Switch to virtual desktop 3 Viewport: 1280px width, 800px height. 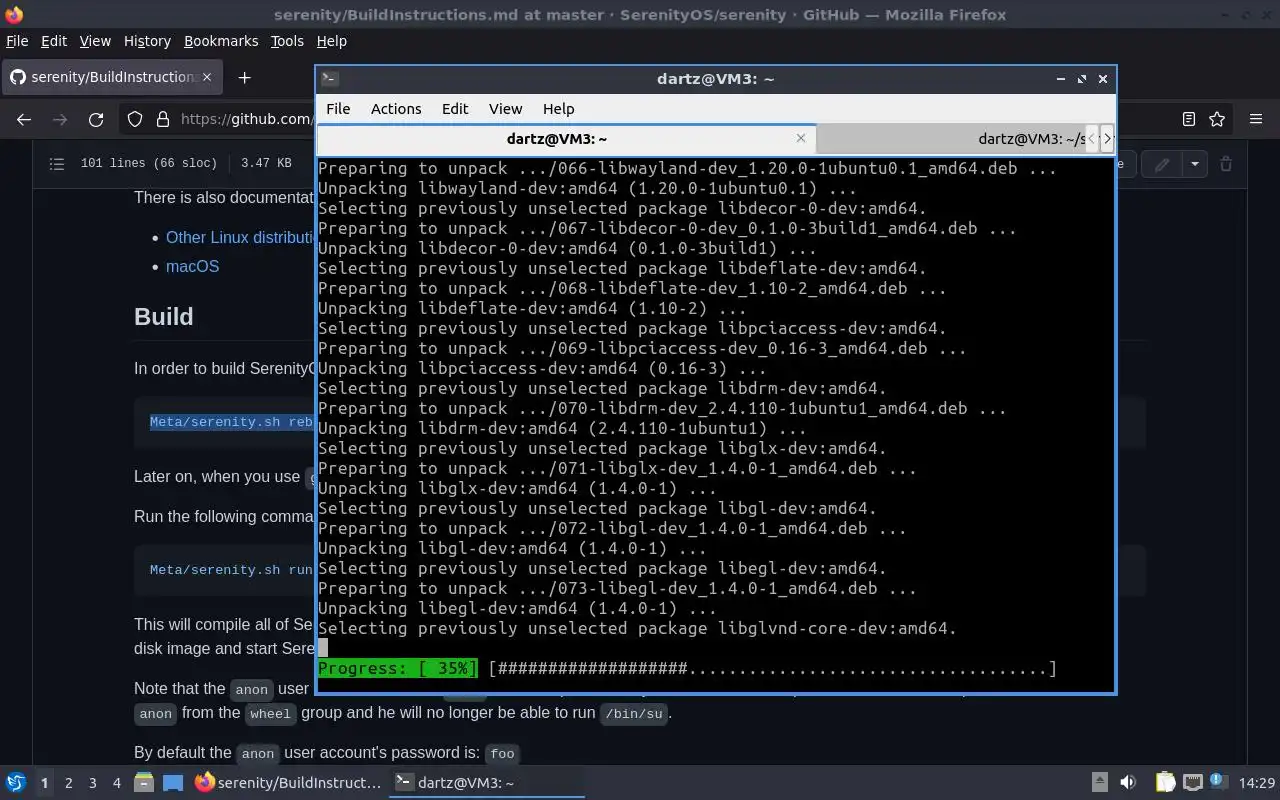(x=92, y=783)
